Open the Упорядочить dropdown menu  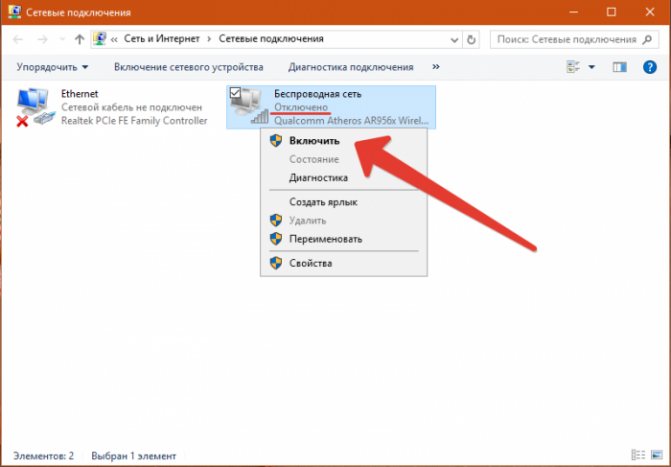pos(52,67)
